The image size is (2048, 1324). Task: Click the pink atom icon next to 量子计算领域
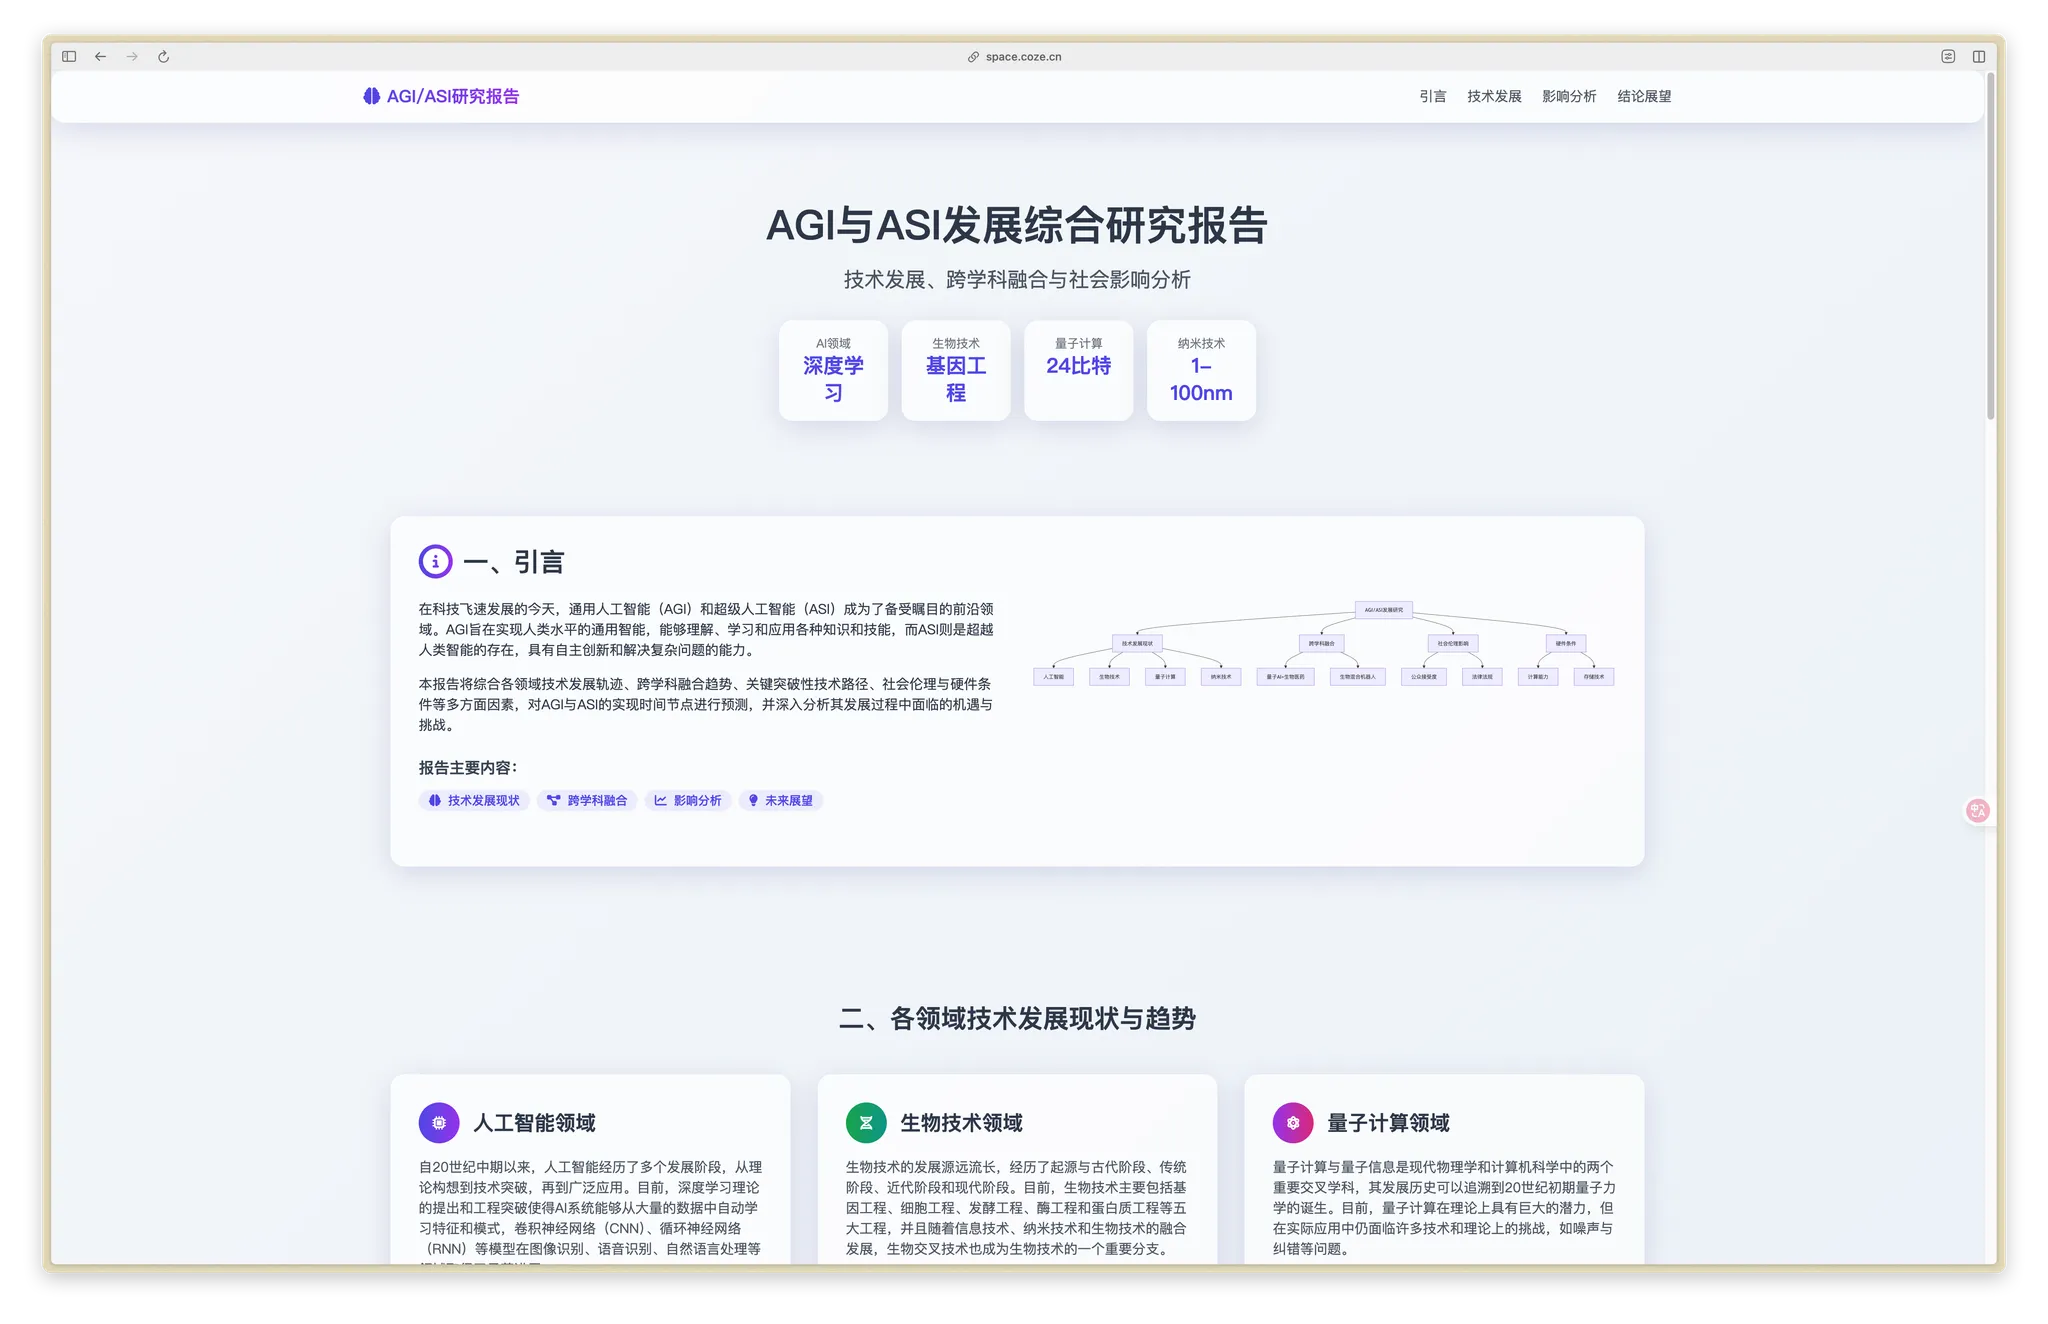click(x=1292, y=1122)
